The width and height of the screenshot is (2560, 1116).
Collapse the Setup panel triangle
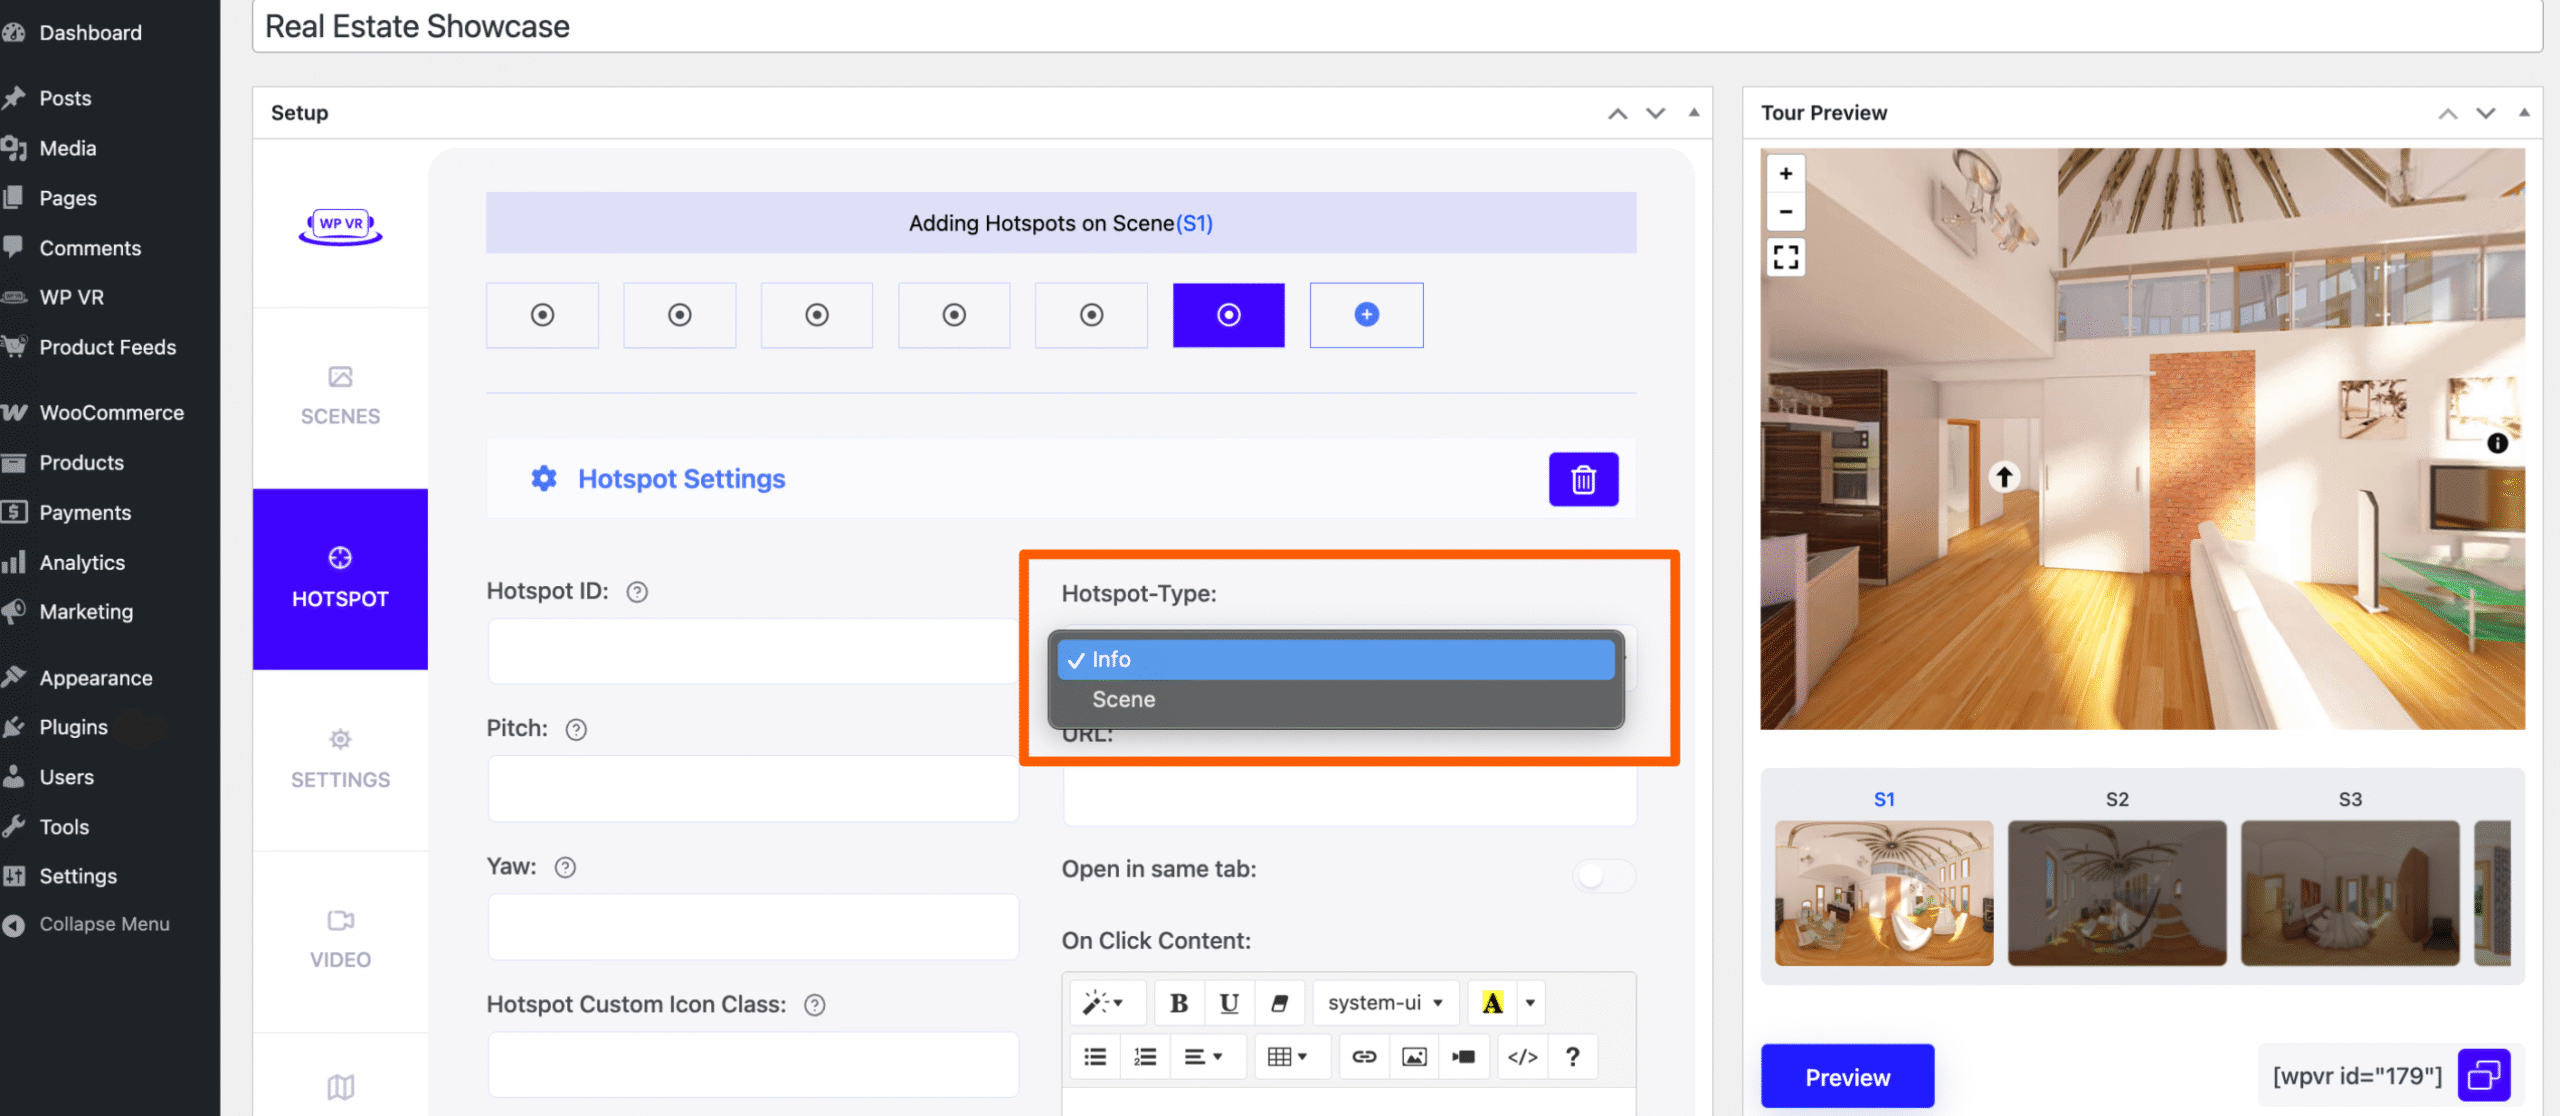(1693, 113)
